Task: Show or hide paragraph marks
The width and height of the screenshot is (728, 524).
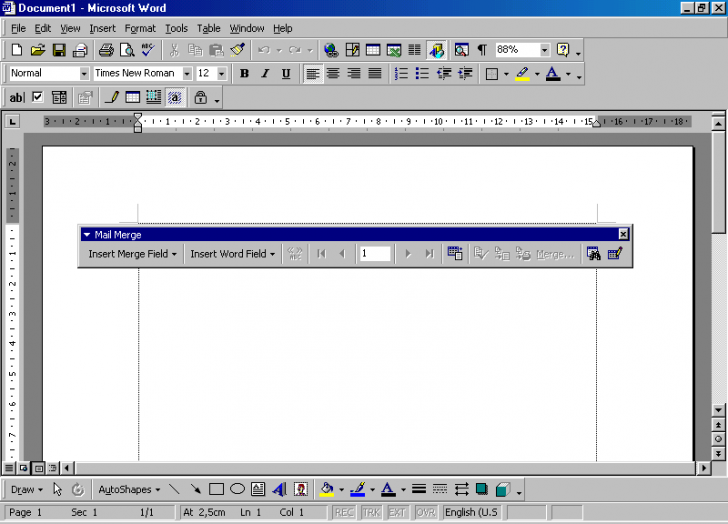Action: click(482, 50)
